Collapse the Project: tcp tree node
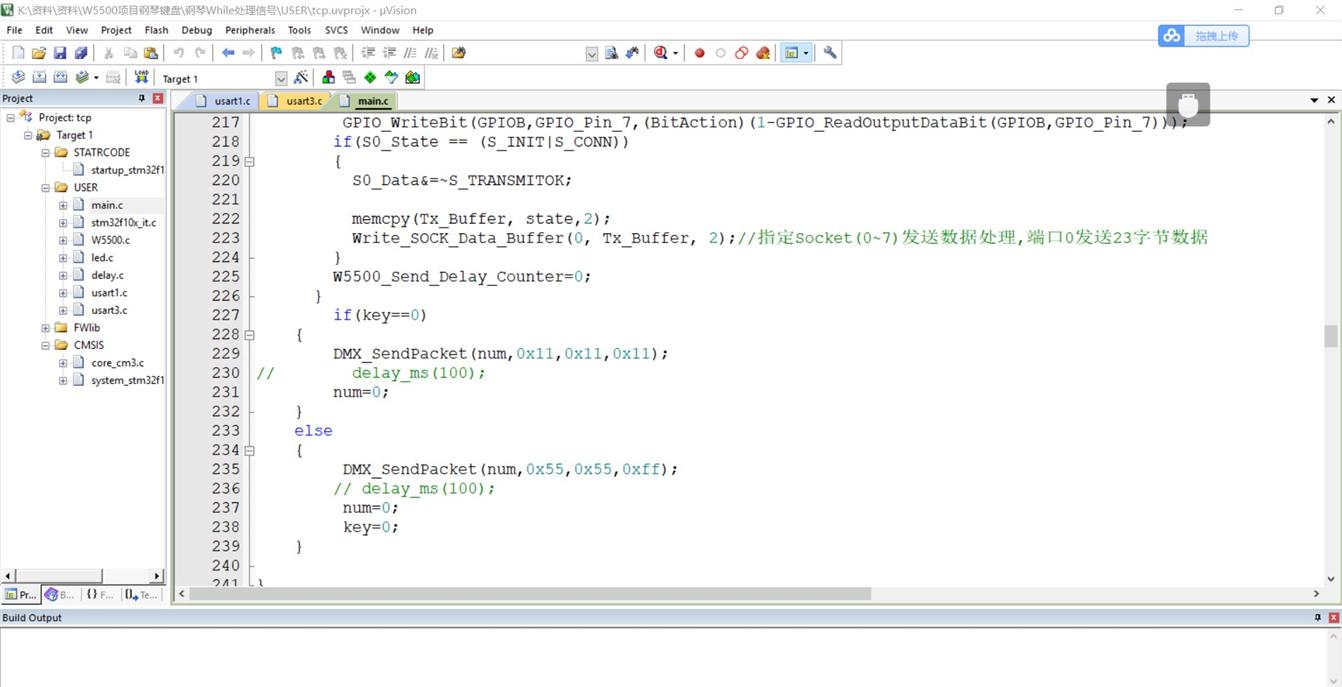Viewport: 1342px width, 687px height. 10,118
